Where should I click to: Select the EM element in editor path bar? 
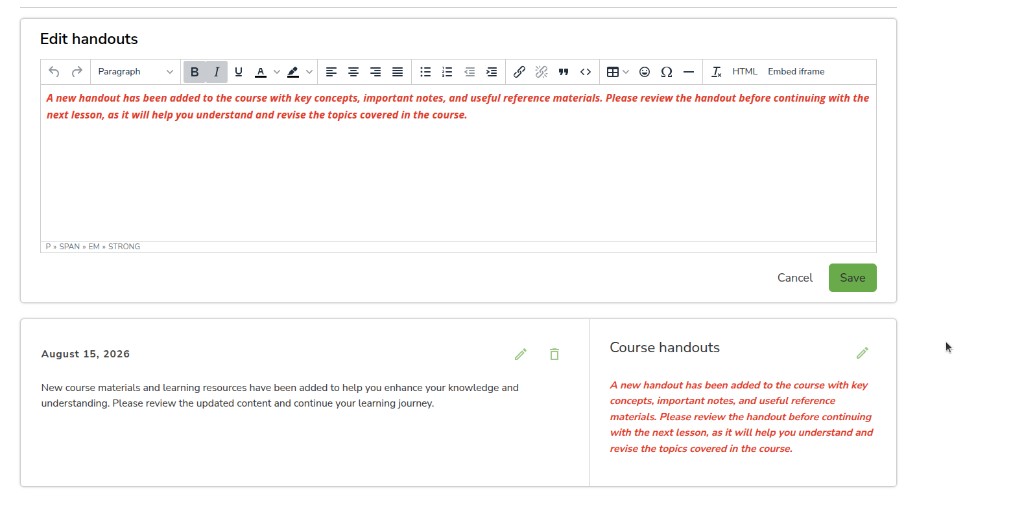94,247
